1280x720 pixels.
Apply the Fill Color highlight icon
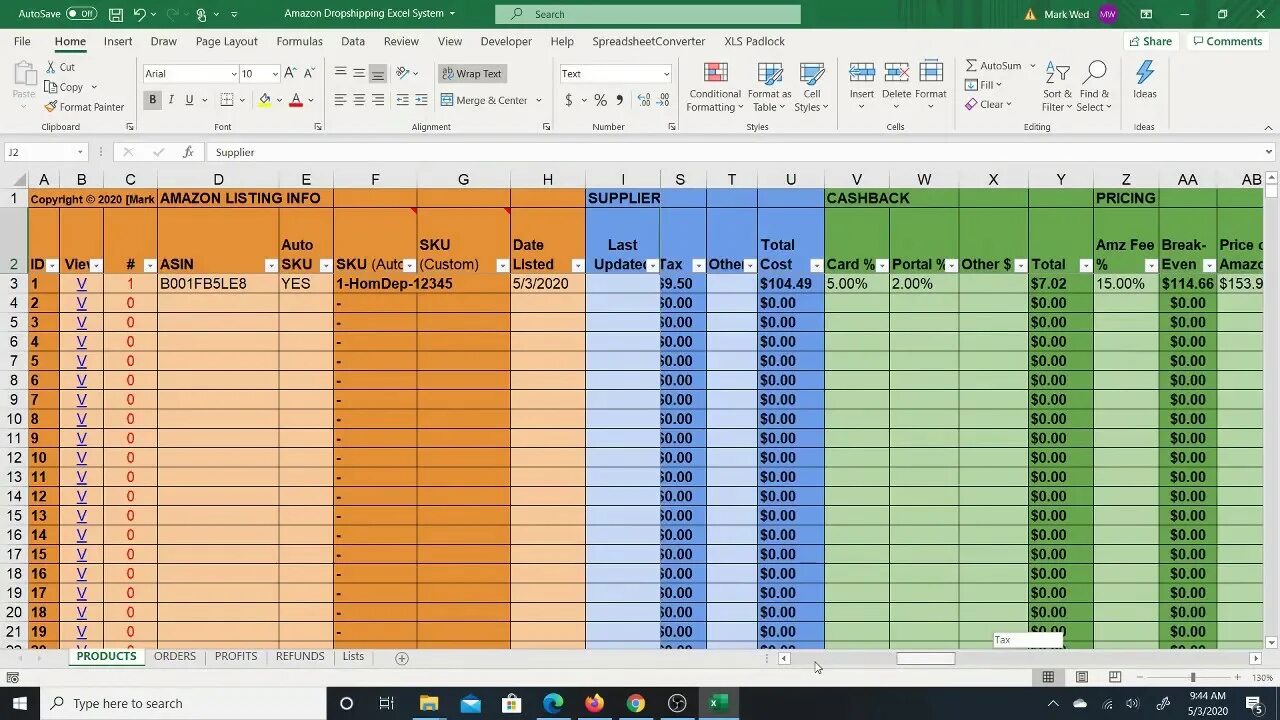tap(264, 100)
